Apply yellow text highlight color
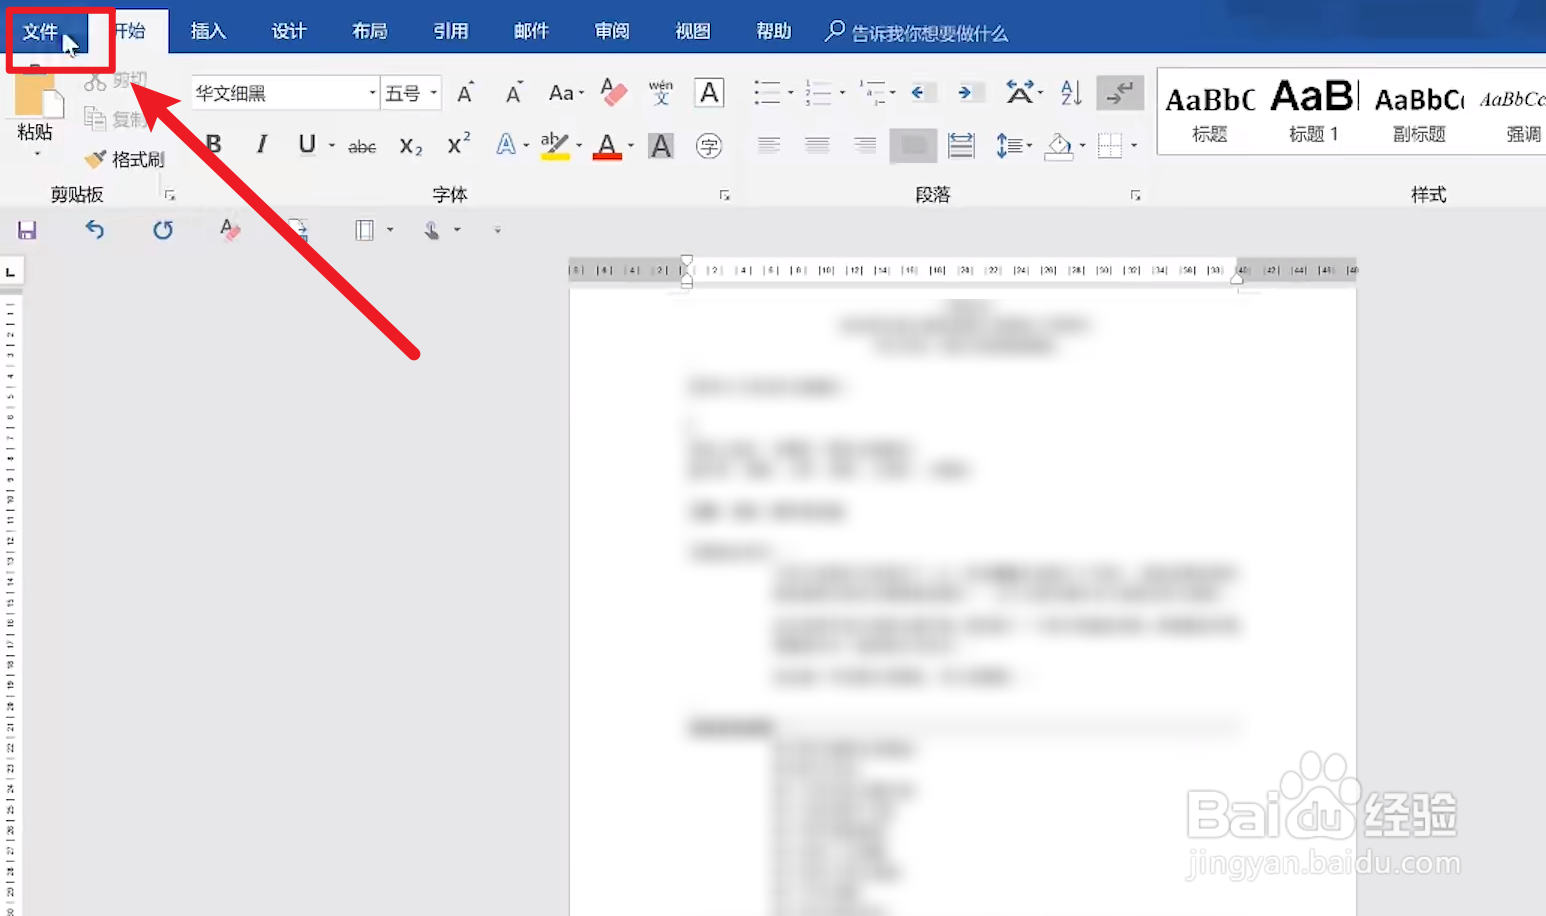 554,146
